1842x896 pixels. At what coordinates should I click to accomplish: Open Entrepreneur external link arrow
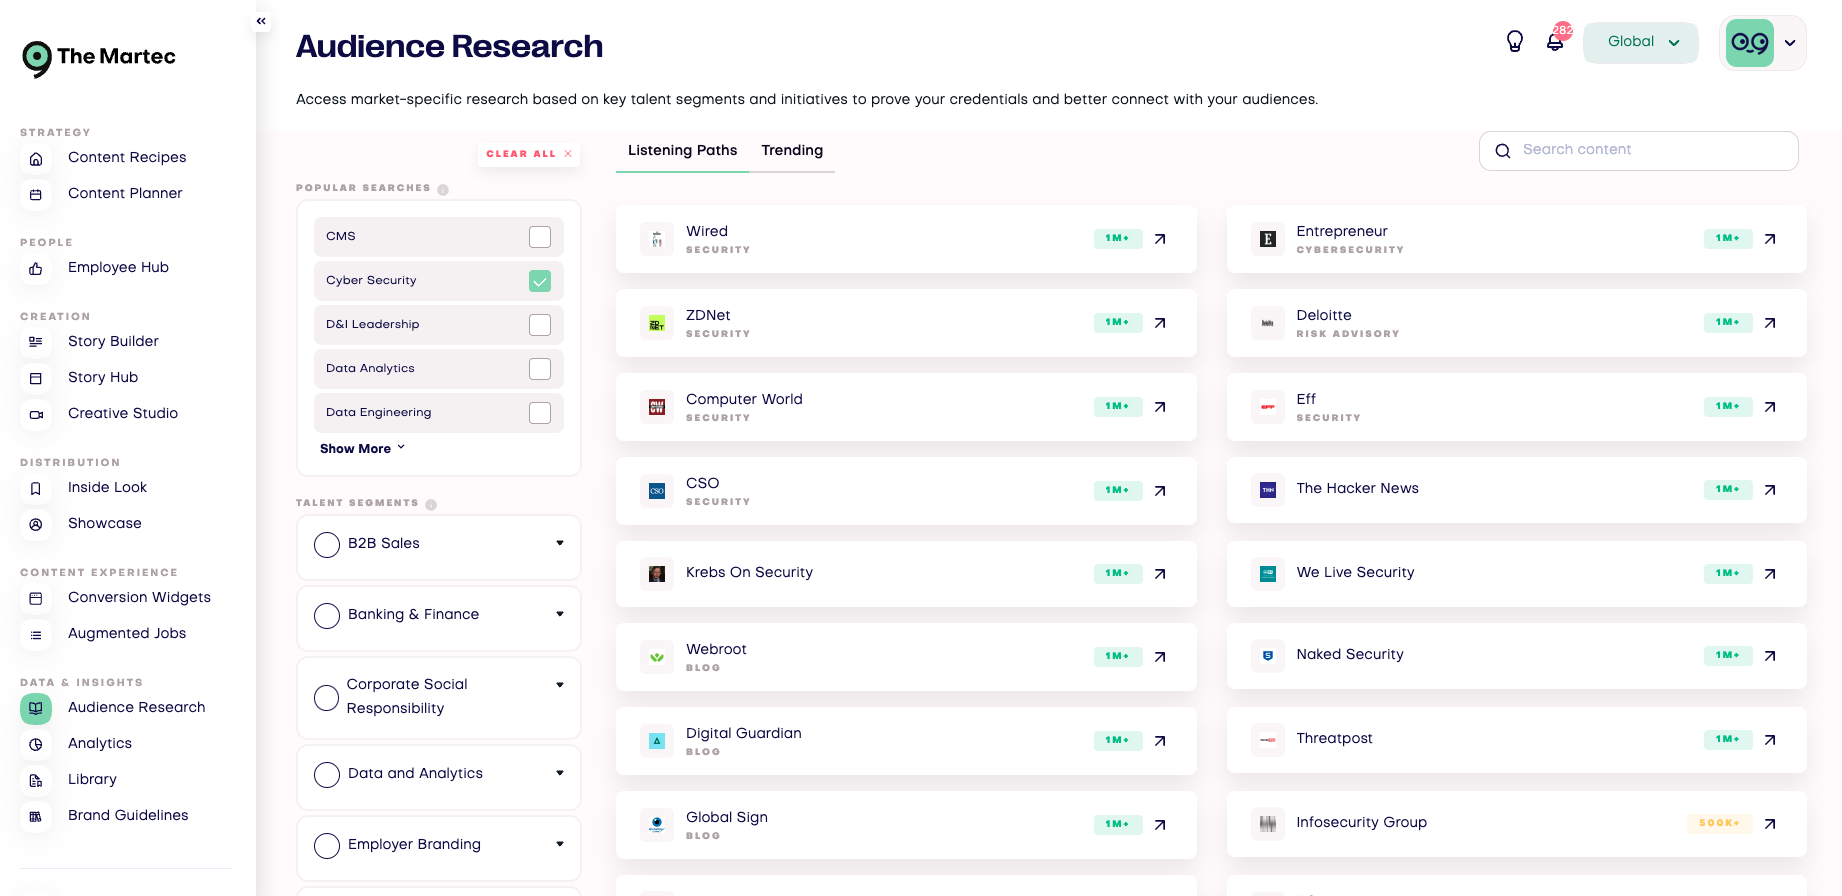pos(1770,239)
